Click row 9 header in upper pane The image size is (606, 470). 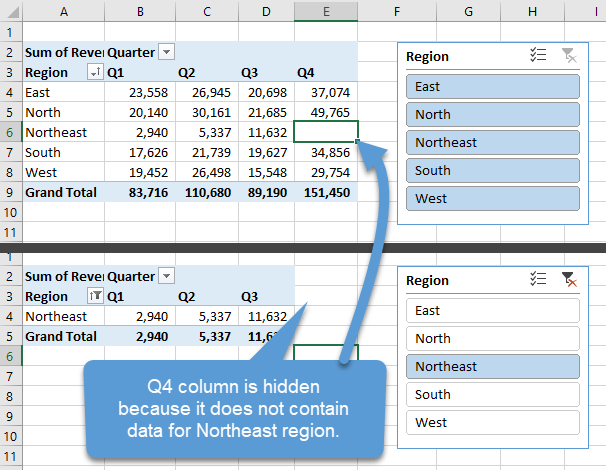(9, 192)
